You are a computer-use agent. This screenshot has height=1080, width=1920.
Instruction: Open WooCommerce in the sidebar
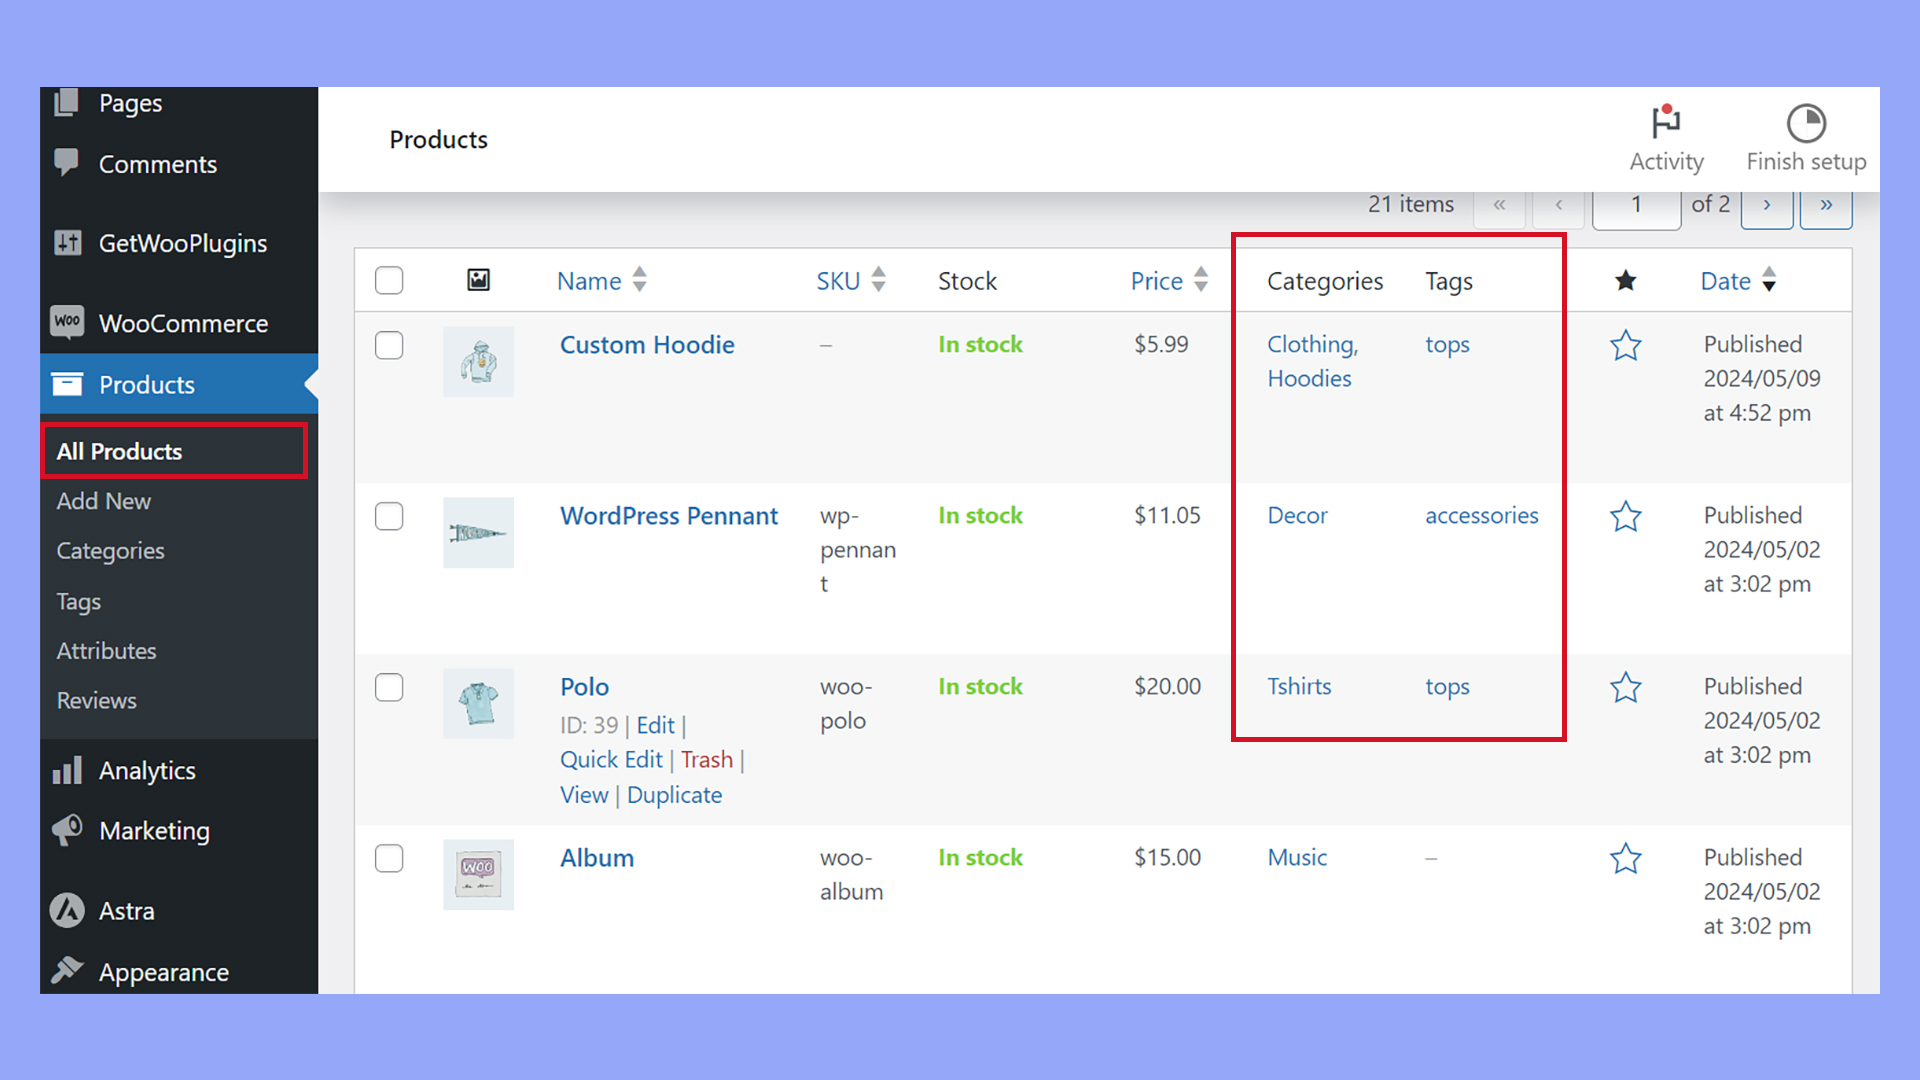click(183, 323)
